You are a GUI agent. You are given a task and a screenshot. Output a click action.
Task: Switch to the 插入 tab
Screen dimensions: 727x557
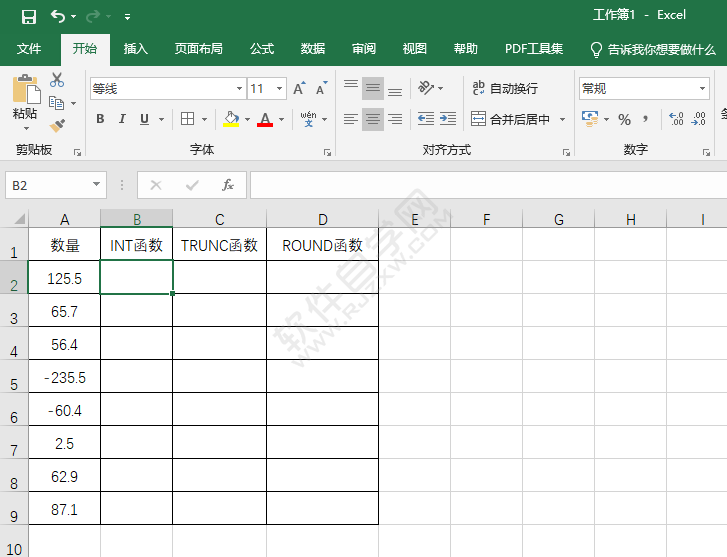pyautogui.click(x=135, y=49)
